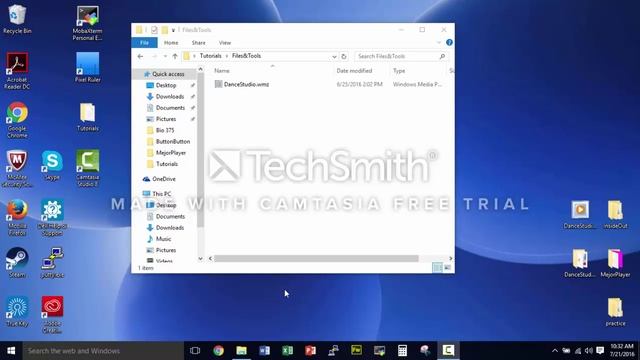Select Tutorials folder on desktop
640x360 pixels.
coord(87,117)
